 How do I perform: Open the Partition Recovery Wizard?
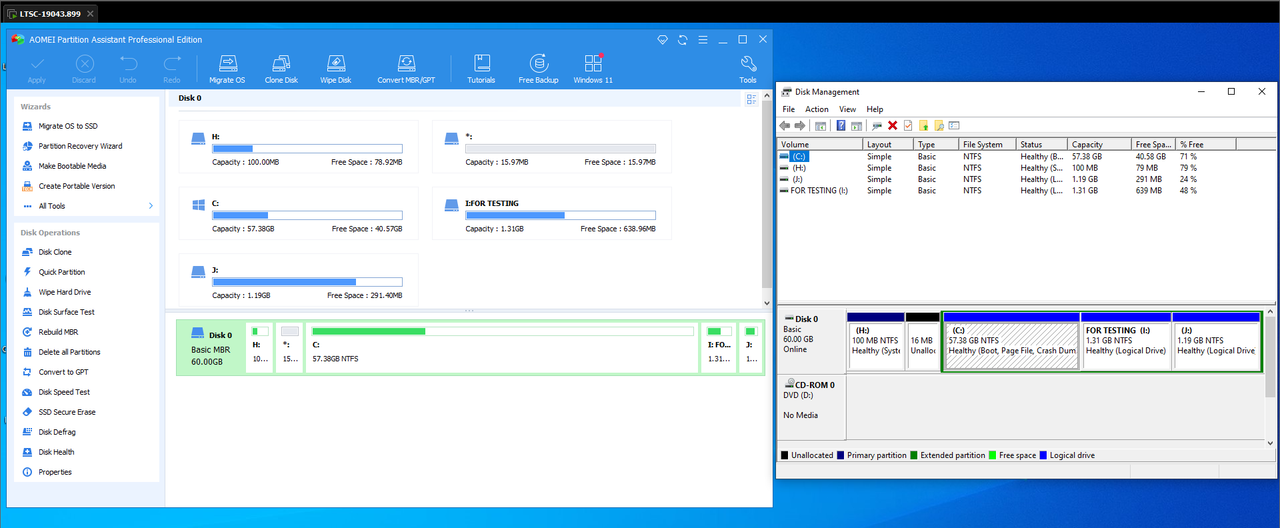pyautogui.click(x=80, y=146)
